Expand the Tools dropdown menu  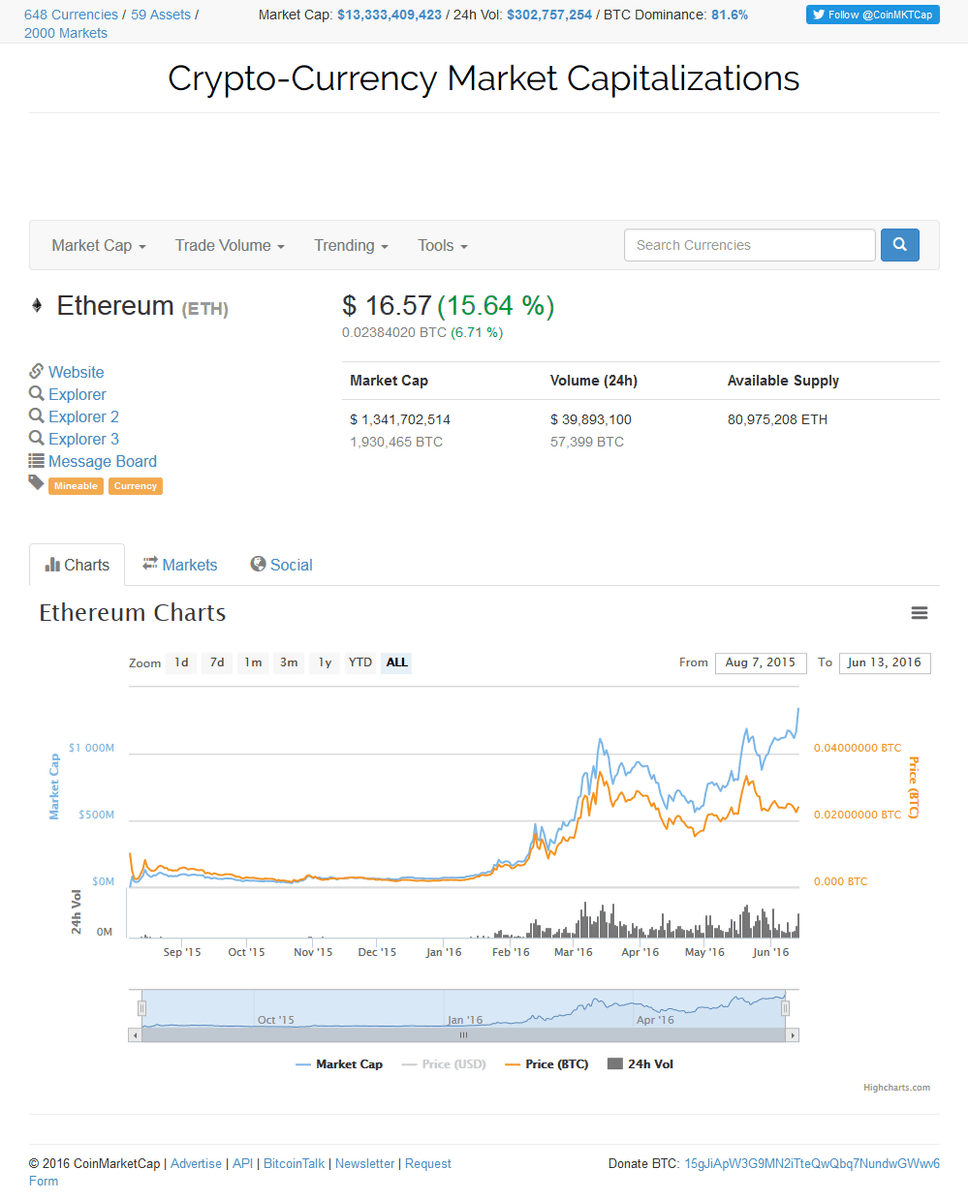click(x=443, y=245)
